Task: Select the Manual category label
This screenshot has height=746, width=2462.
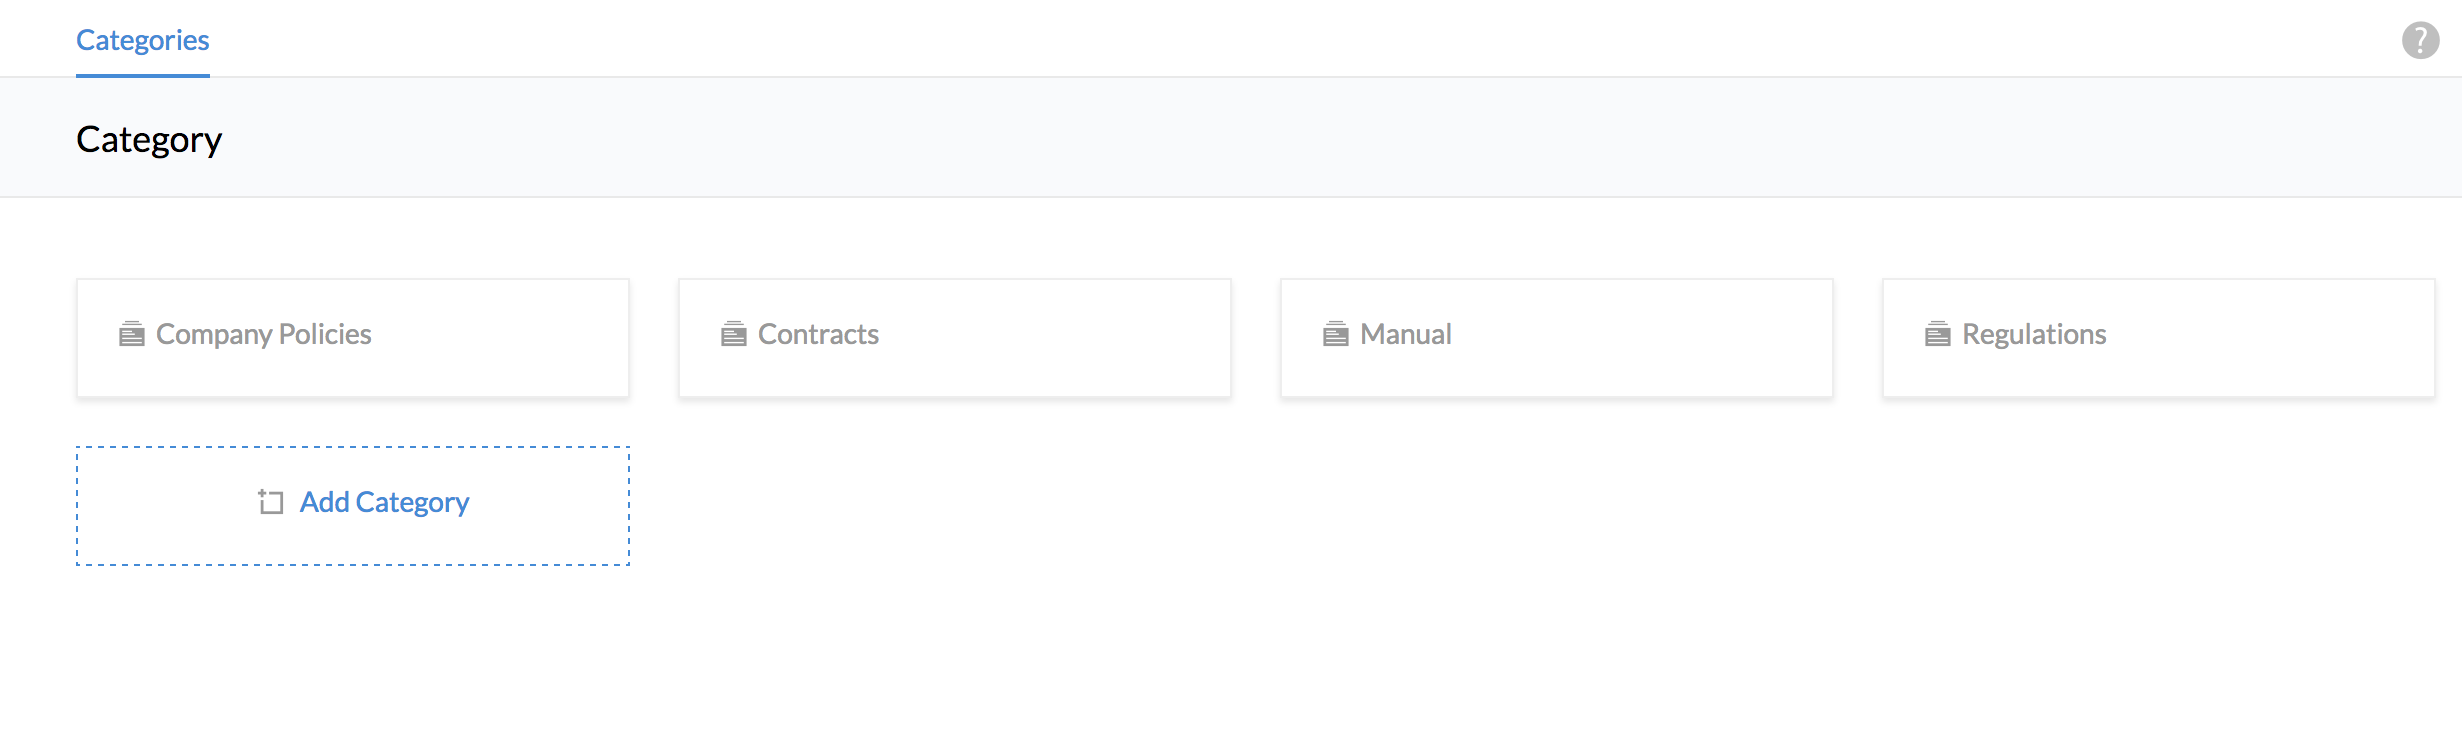Action: coord(1406,334)
